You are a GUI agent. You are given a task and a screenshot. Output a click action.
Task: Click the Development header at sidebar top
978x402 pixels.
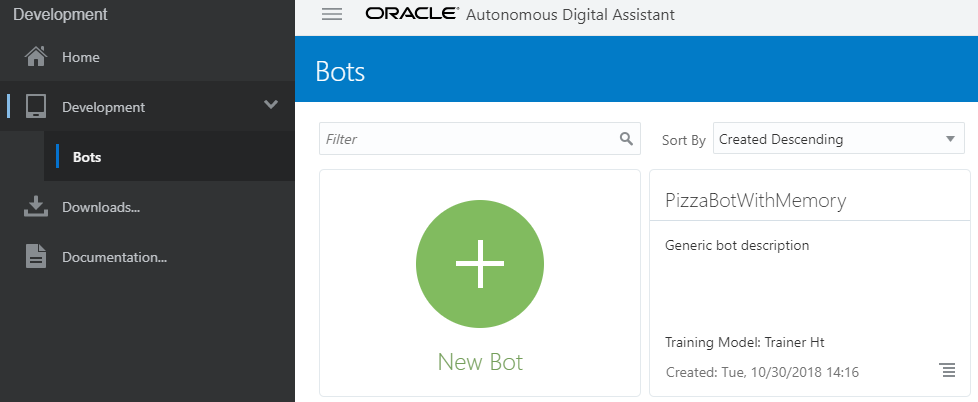tap(61, 14)
